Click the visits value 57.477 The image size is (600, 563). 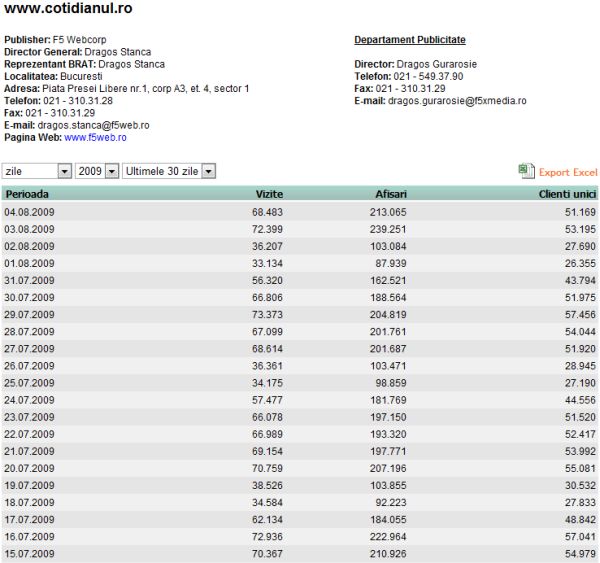point(267,400)
